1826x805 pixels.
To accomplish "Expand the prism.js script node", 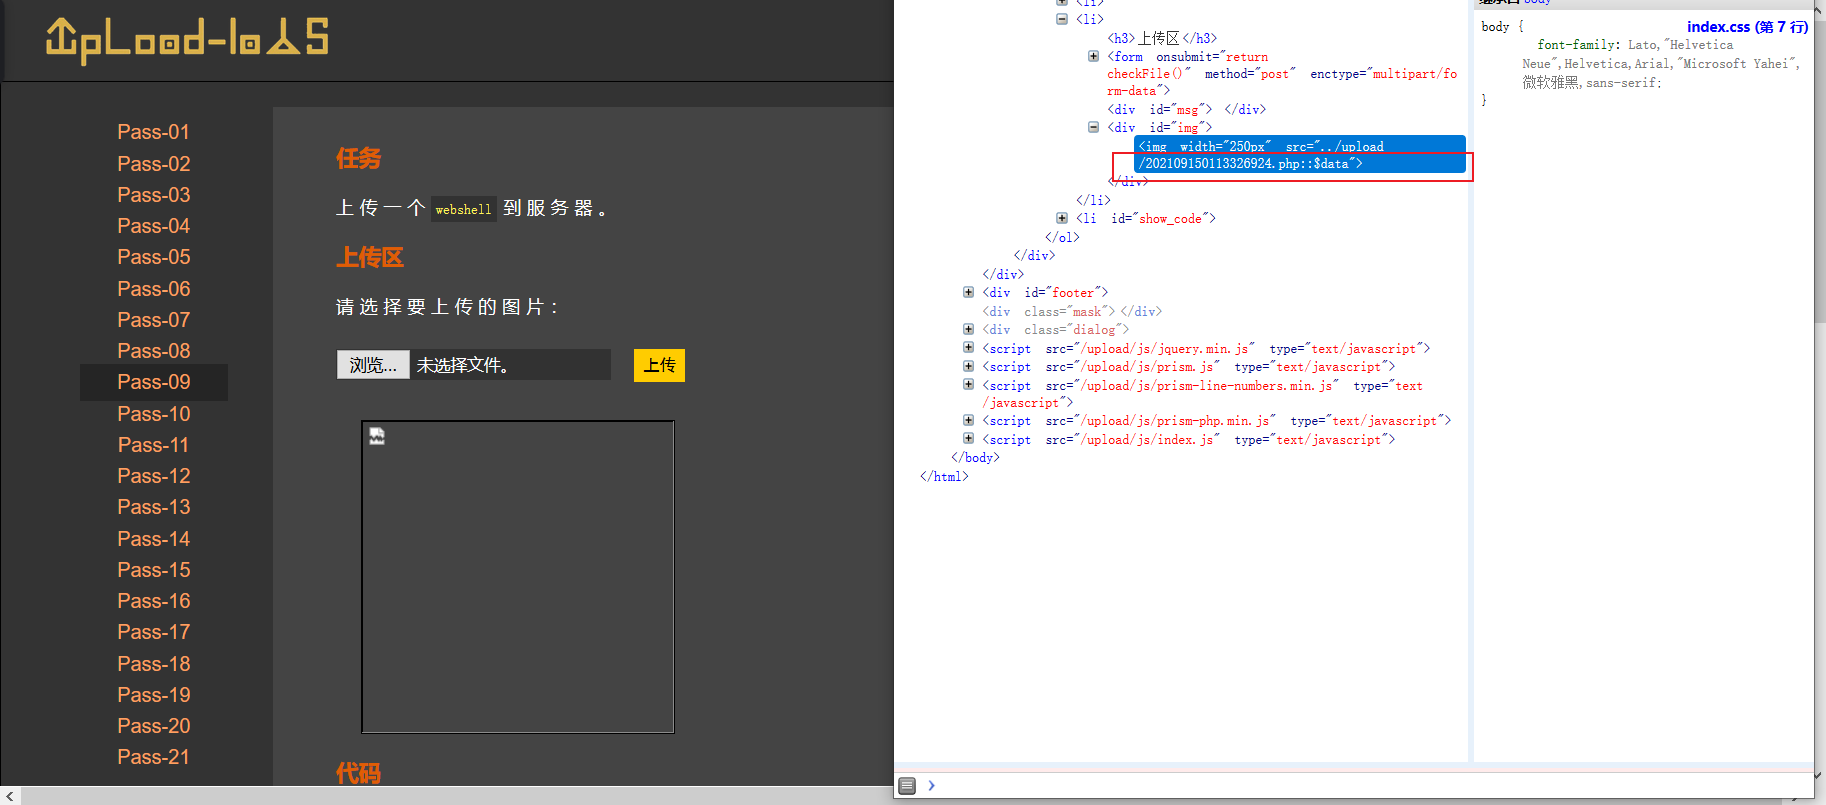I will (968, 366).
